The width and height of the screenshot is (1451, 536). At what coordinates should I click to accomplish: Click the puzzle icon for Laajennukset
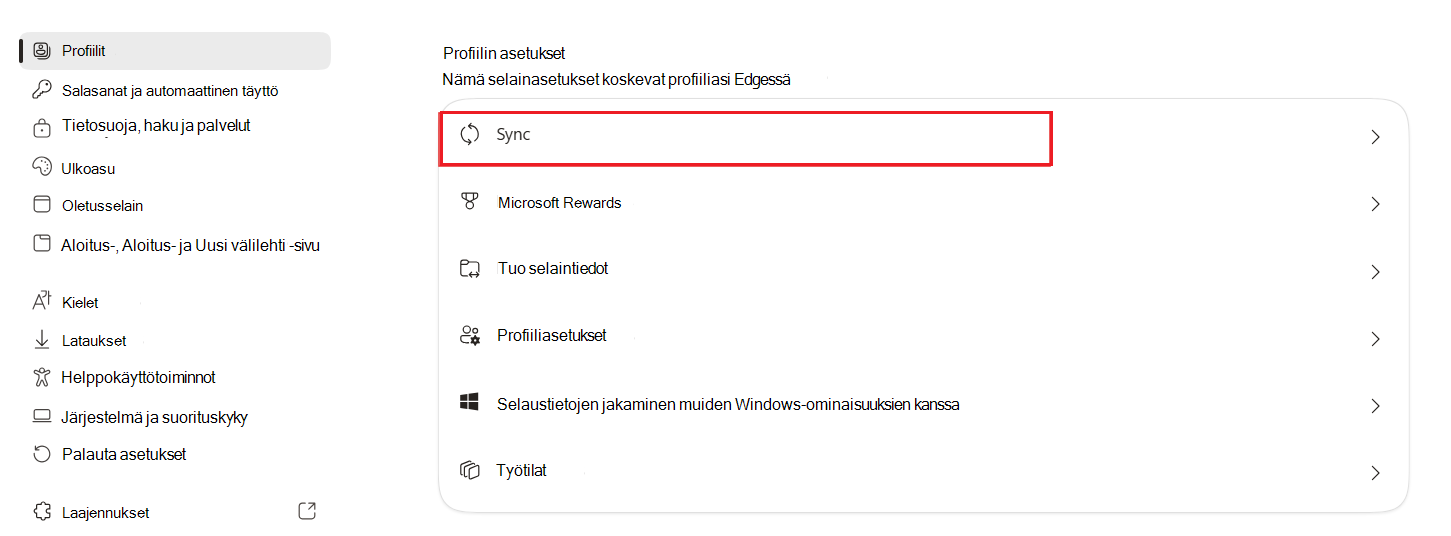point(42,511)
